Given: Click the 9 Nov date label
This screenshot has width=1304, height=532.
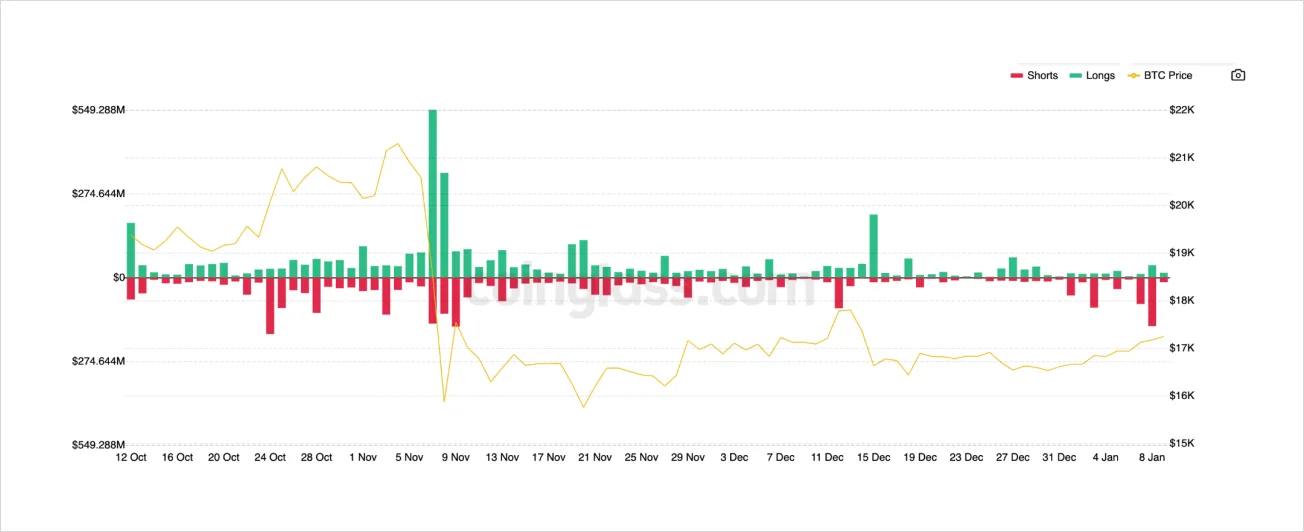Looking at the screenshot, I should coord(456,458).
